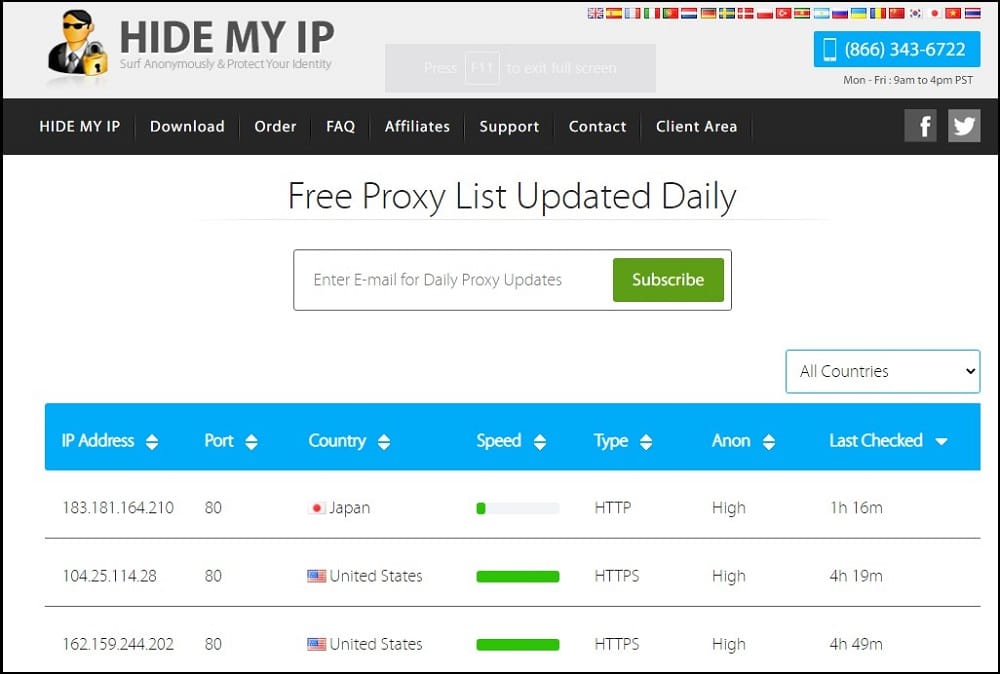Click the 4h 19m last checked value
The width and height of the screenshot is (1000, 674).
pos(856,576)
